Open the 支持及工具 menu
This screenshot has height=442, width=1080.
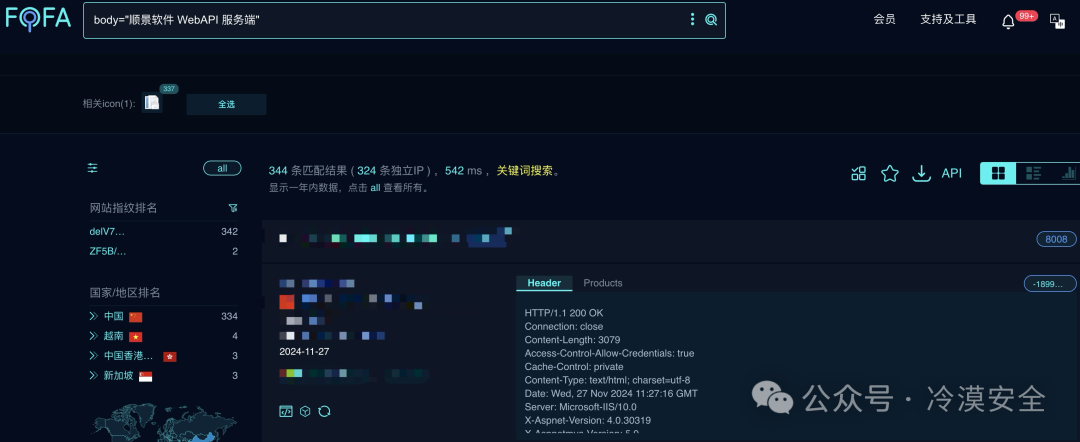(948, 19)
